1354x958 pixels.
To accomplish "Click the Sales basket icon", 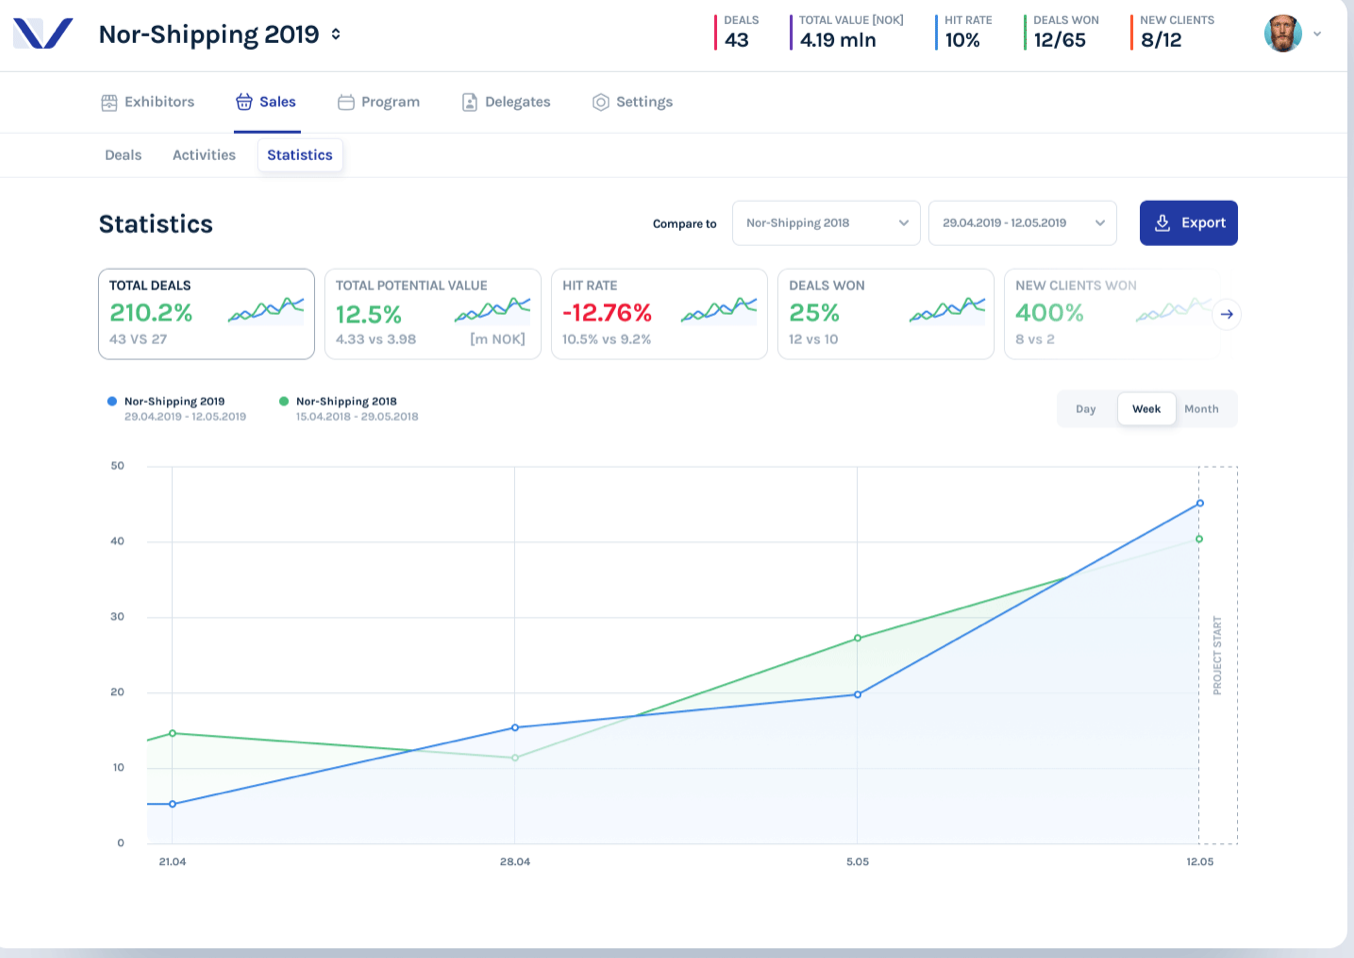I will [x=244, y=102].
